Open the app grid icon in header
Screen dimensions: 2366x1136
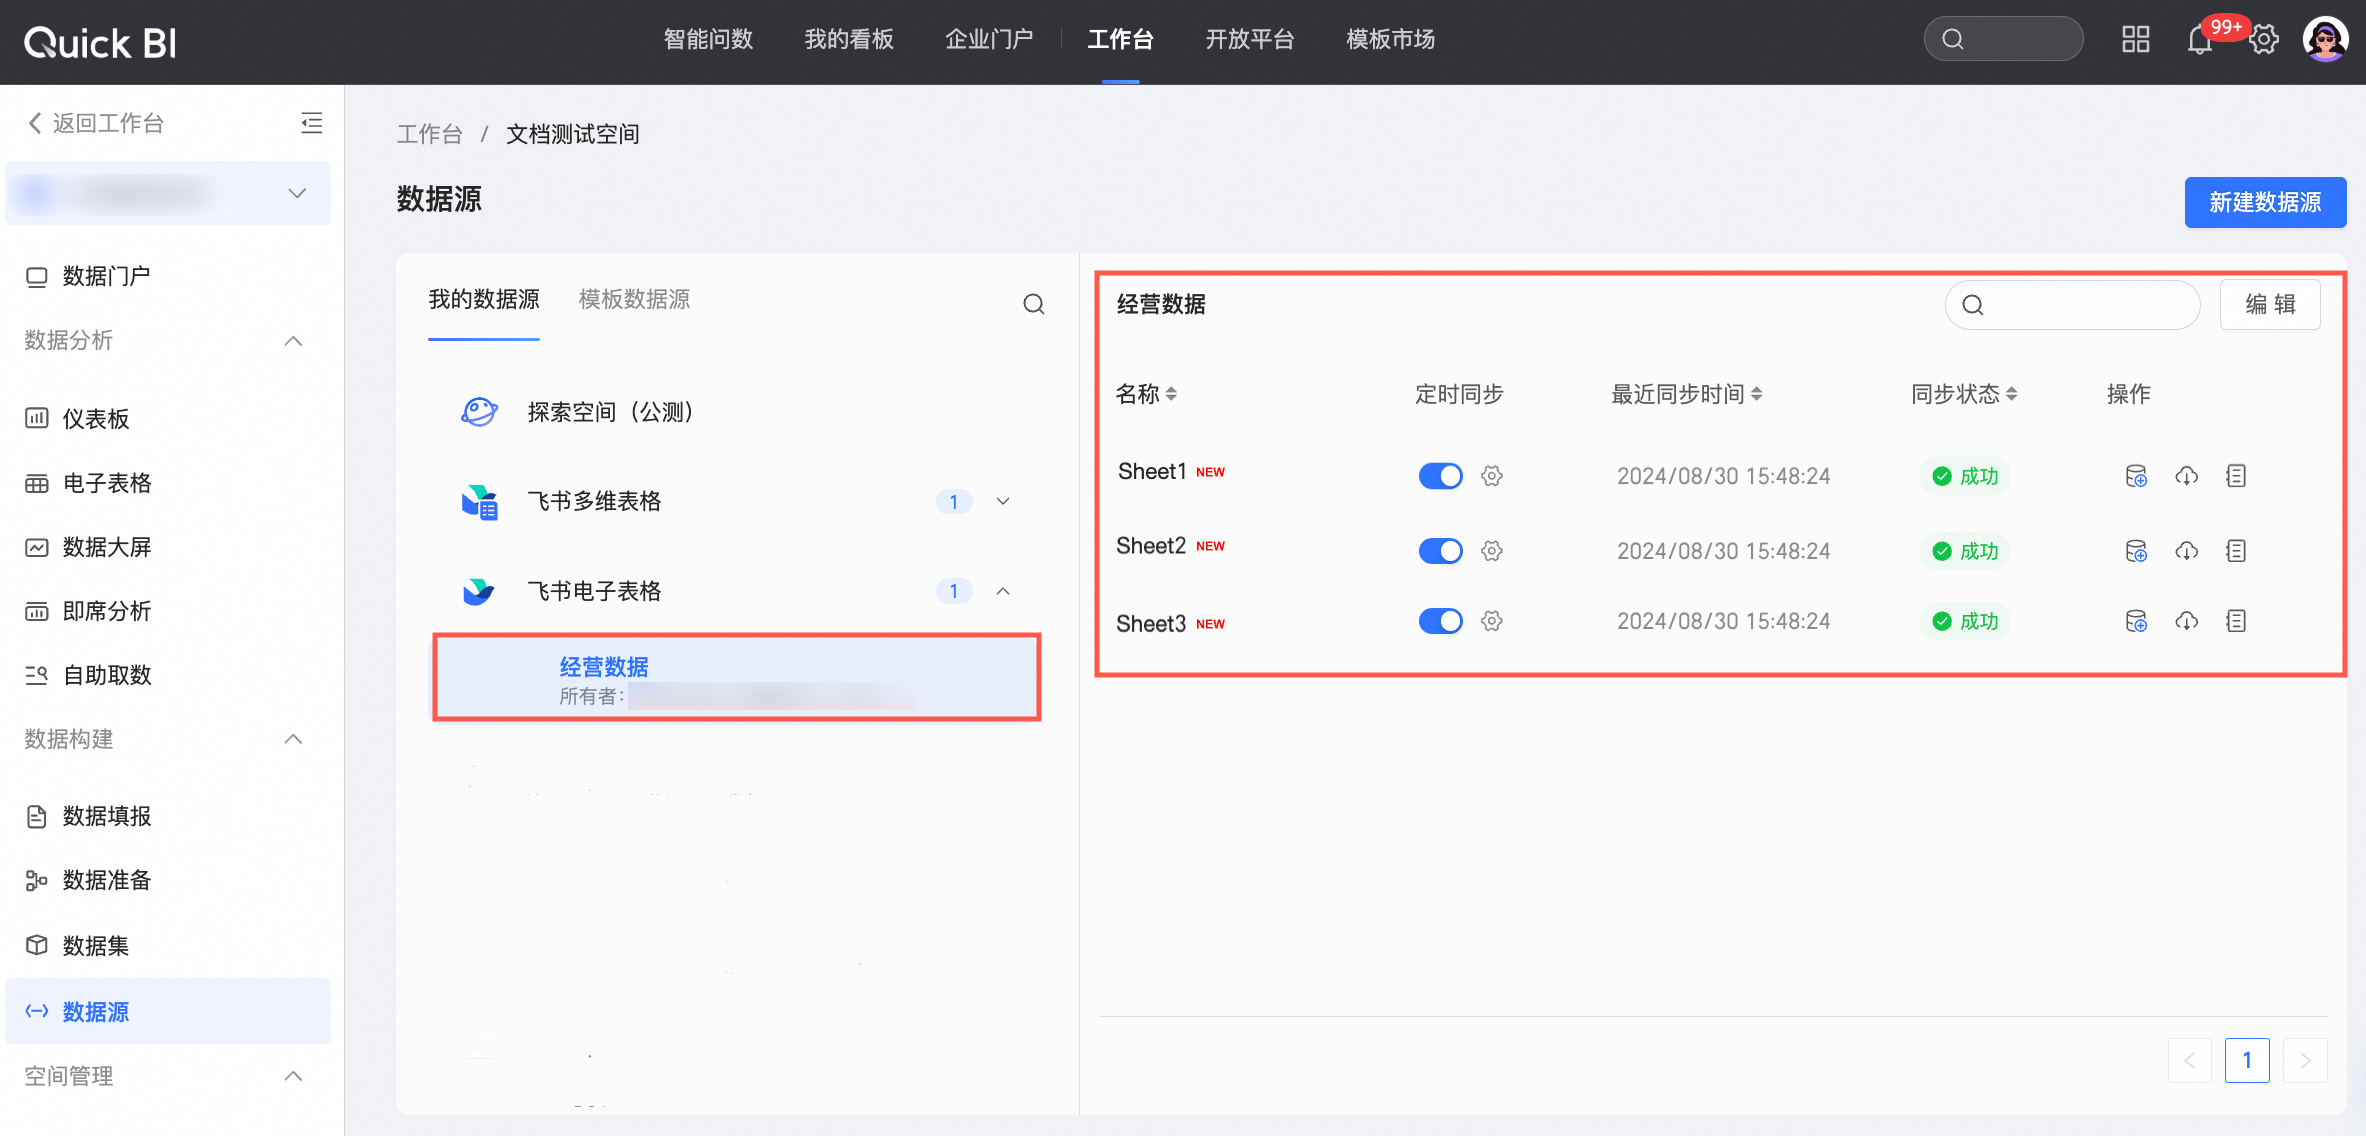[x=2136, y=39]
